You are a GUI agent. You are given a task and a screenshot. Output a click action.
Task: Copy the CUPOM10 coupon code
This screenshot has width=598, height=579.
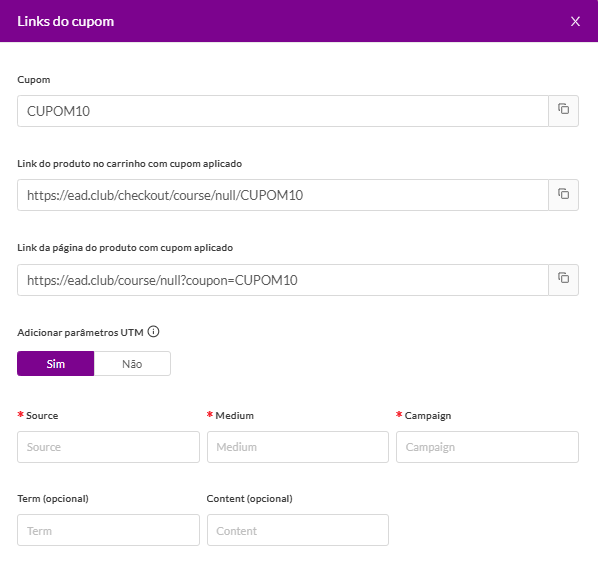click(x=563, y=111)
